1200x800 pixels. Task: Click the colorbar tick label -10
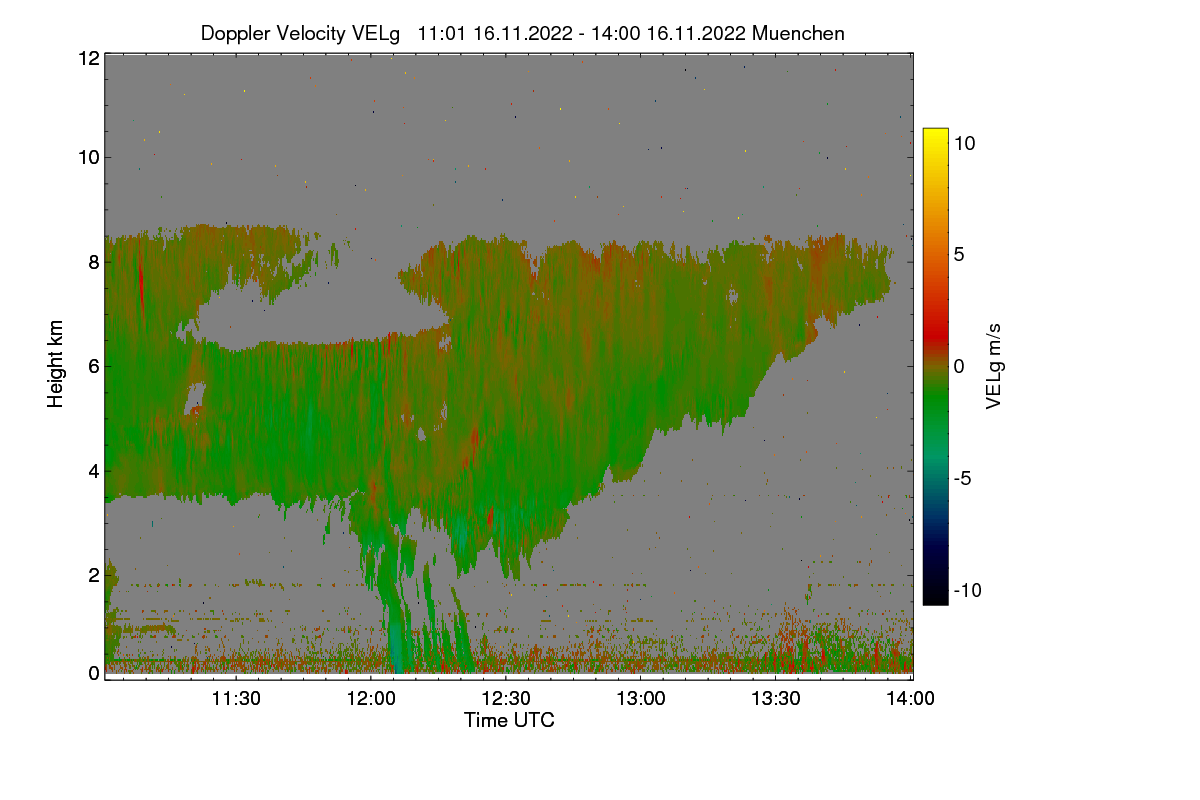pyautogui.click(x=968, y=590)
